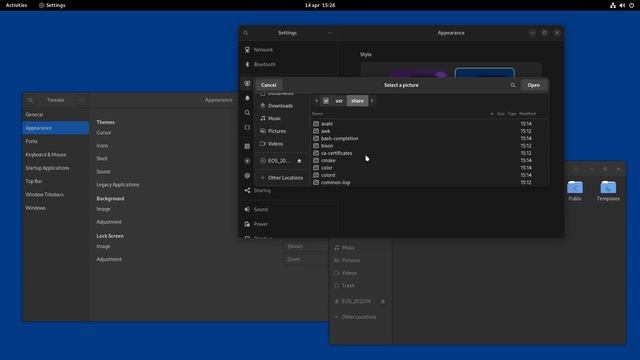Eject EOS_202204 in Files window sidebar
This screenshot has width=640, height=360.
point(382,302)
